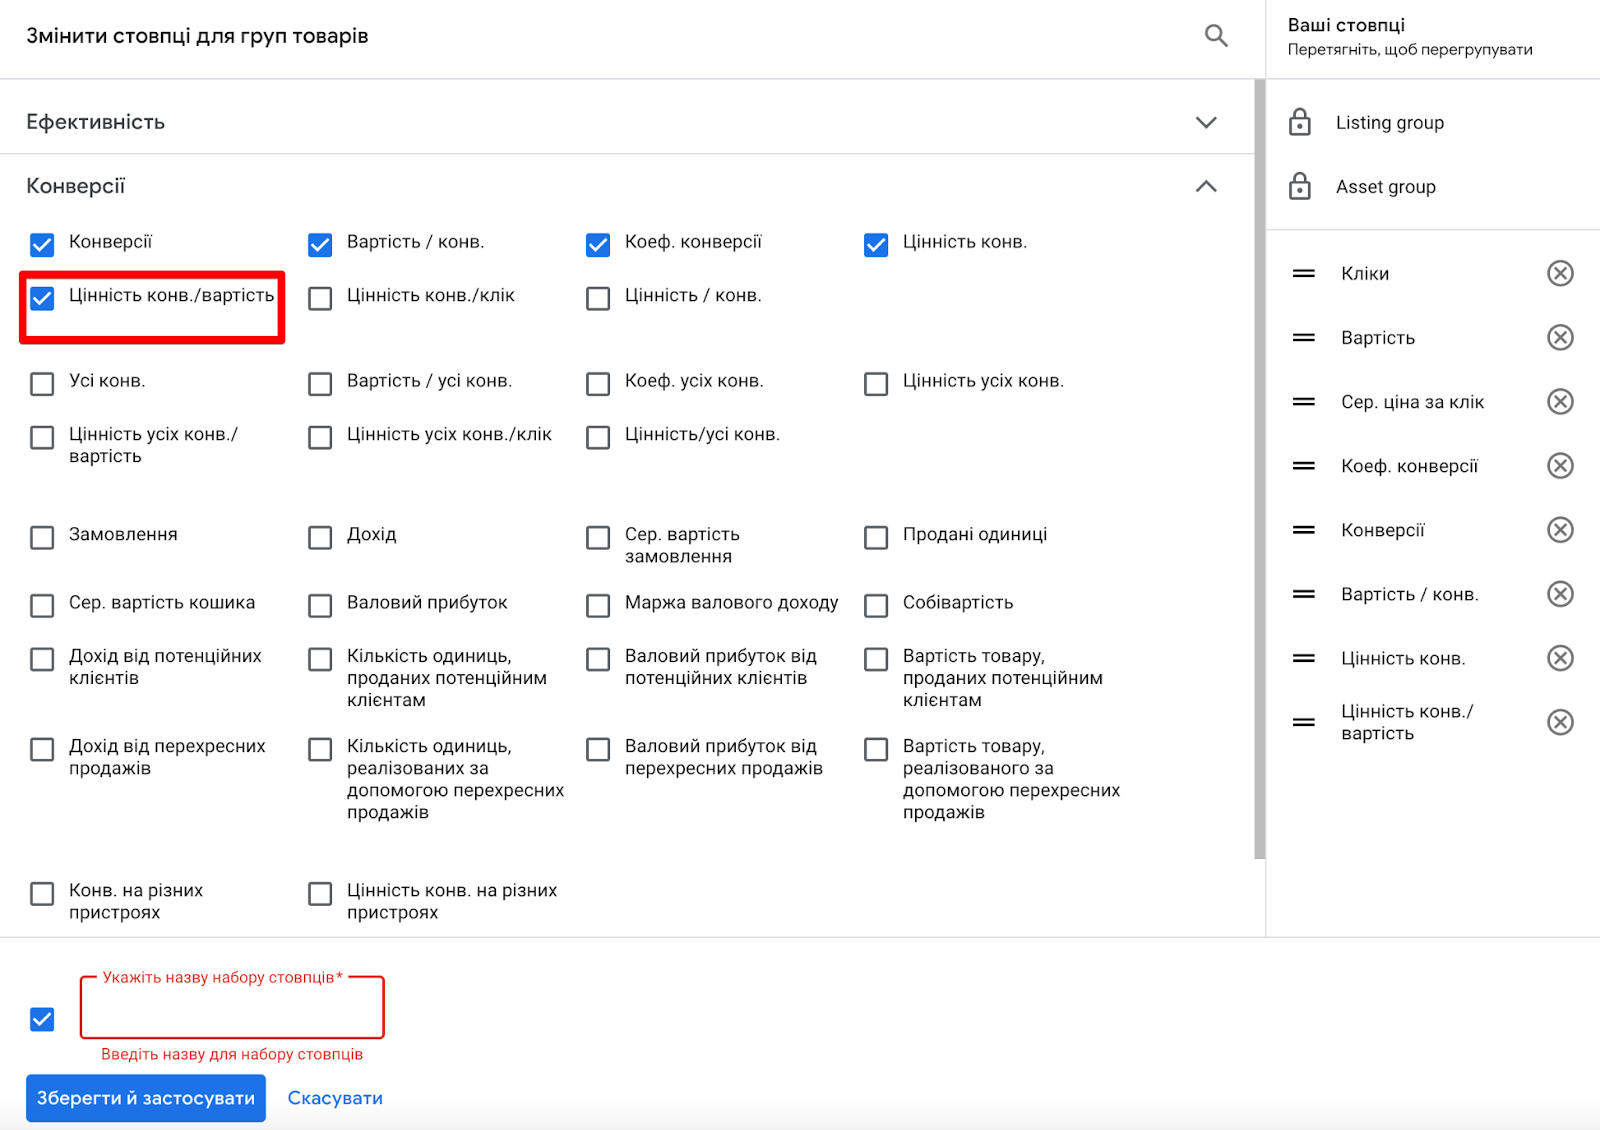The height and width of the screenshot is (1130, 1600).
Task: Remove the Вартість column from your columns
Action: click(x=1560, y=337)
